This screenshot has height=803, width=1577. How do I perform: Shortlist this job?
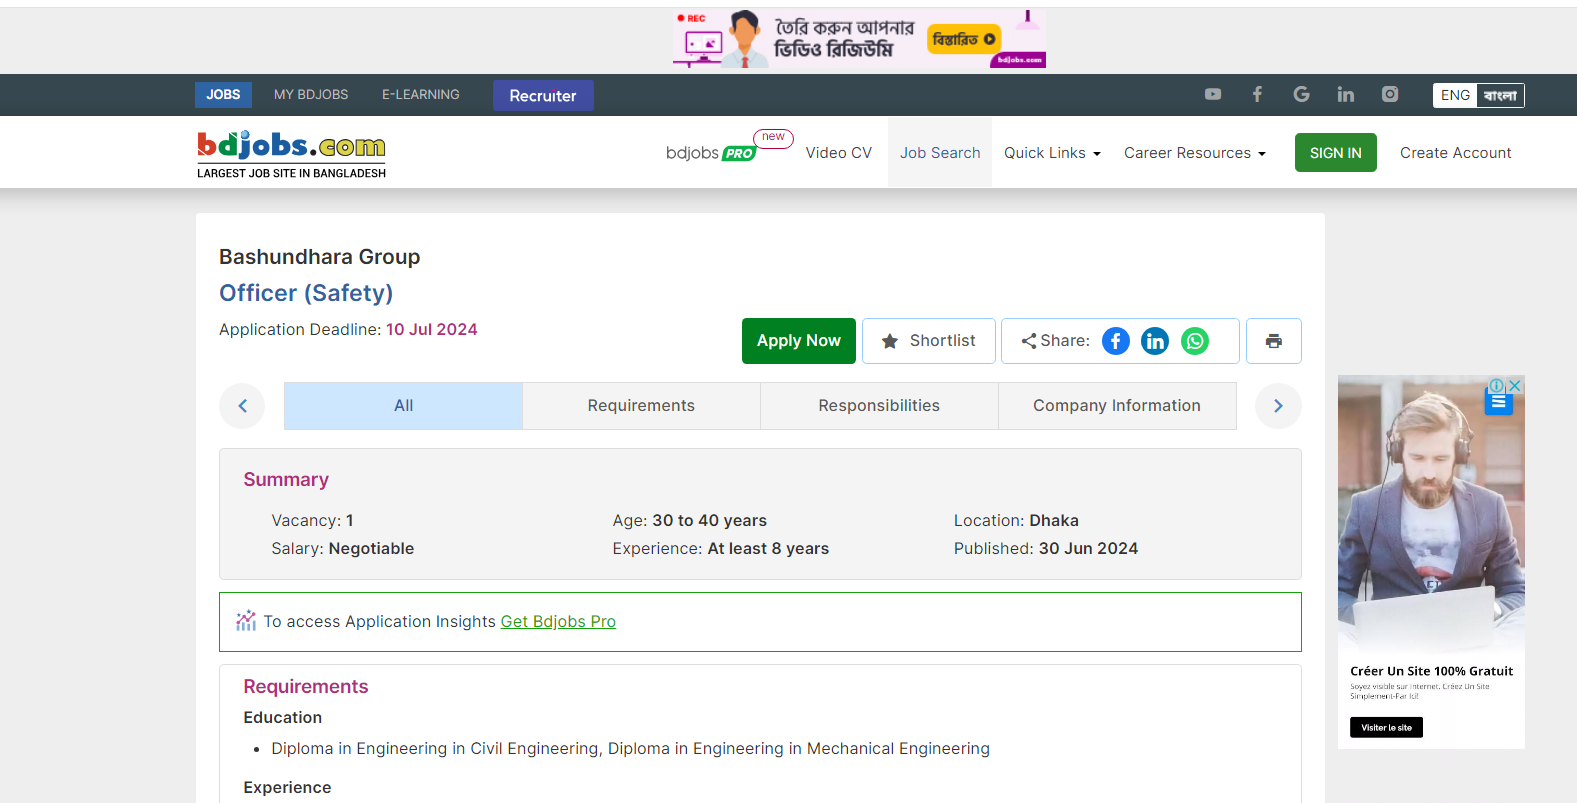pos(929,341)
